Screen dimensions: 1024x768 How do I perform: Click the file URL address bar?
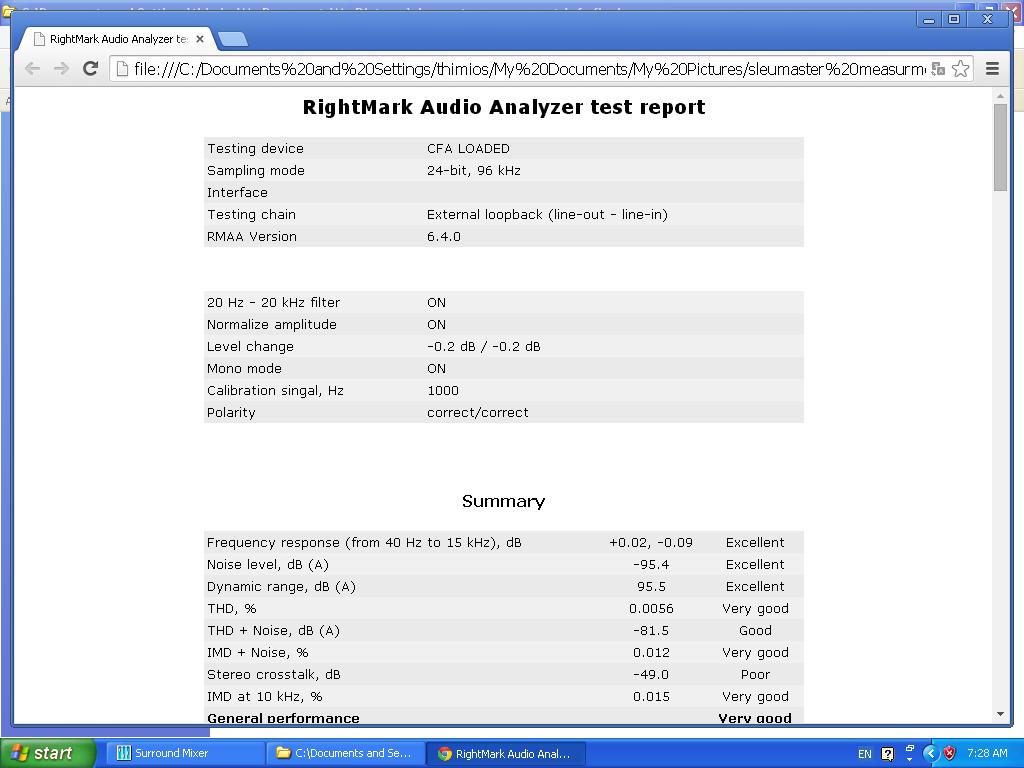(x=530, y=69)
